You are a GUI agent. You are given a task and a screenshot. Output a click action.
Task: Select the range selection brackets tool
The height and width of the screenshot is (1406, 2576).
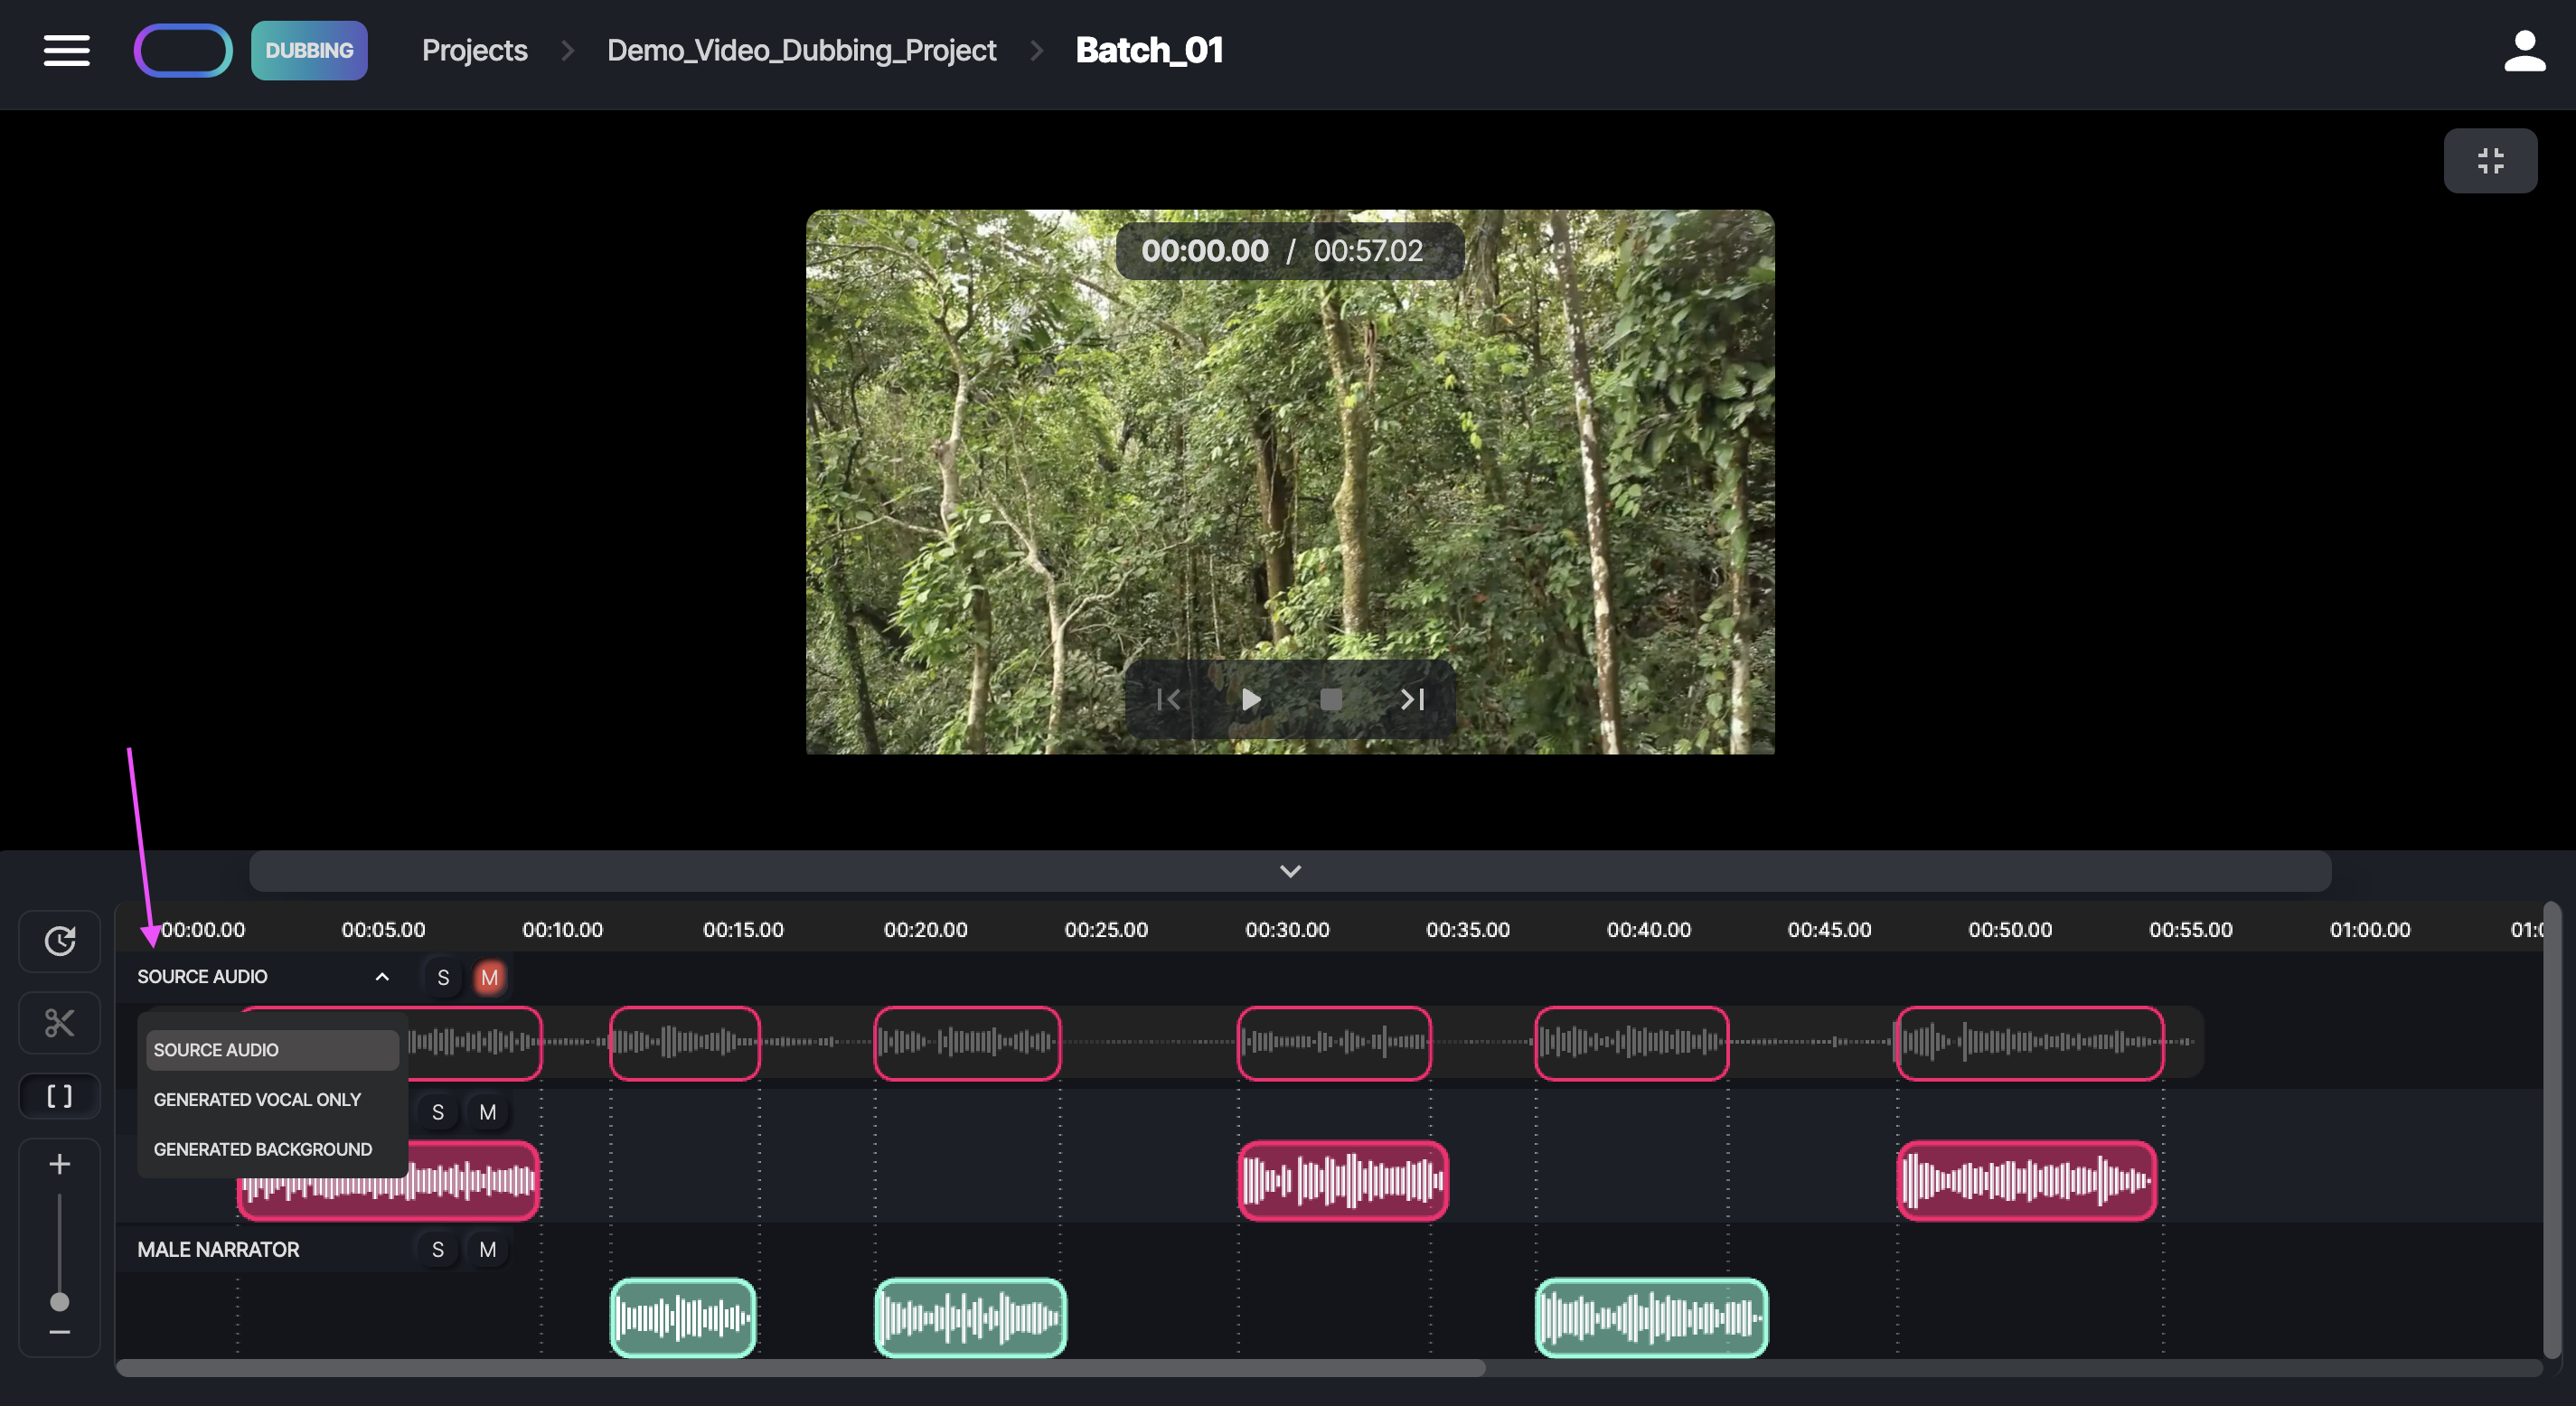59,1095
